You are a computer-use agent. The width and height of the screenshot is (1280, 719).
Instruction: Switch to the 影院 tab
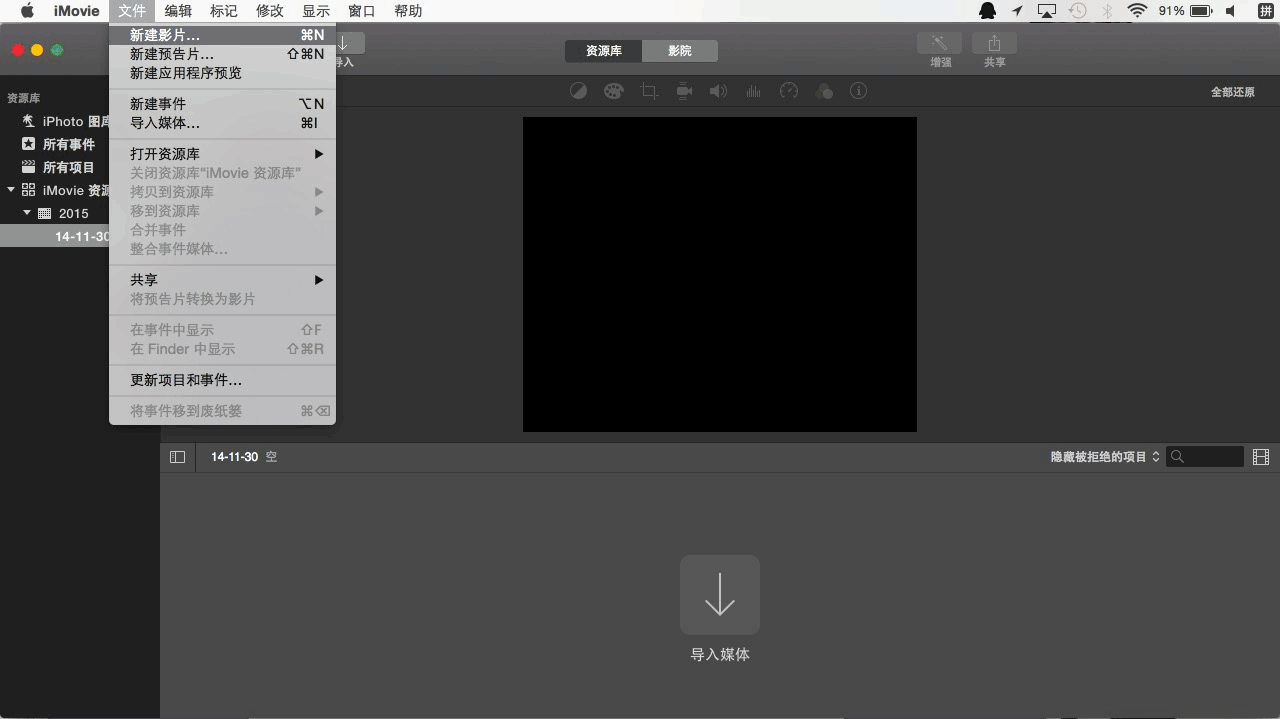(680, 50)
